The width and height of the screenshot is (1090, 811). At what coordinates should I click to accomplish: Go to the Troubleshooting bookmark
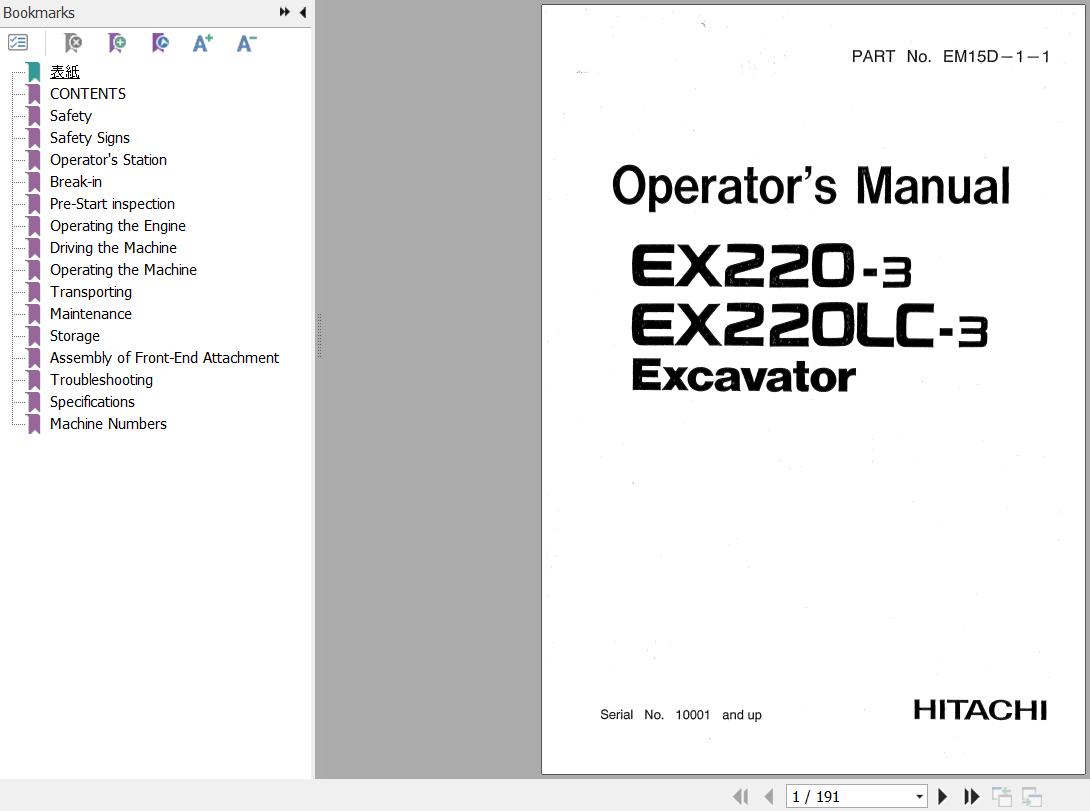[101, 380]
